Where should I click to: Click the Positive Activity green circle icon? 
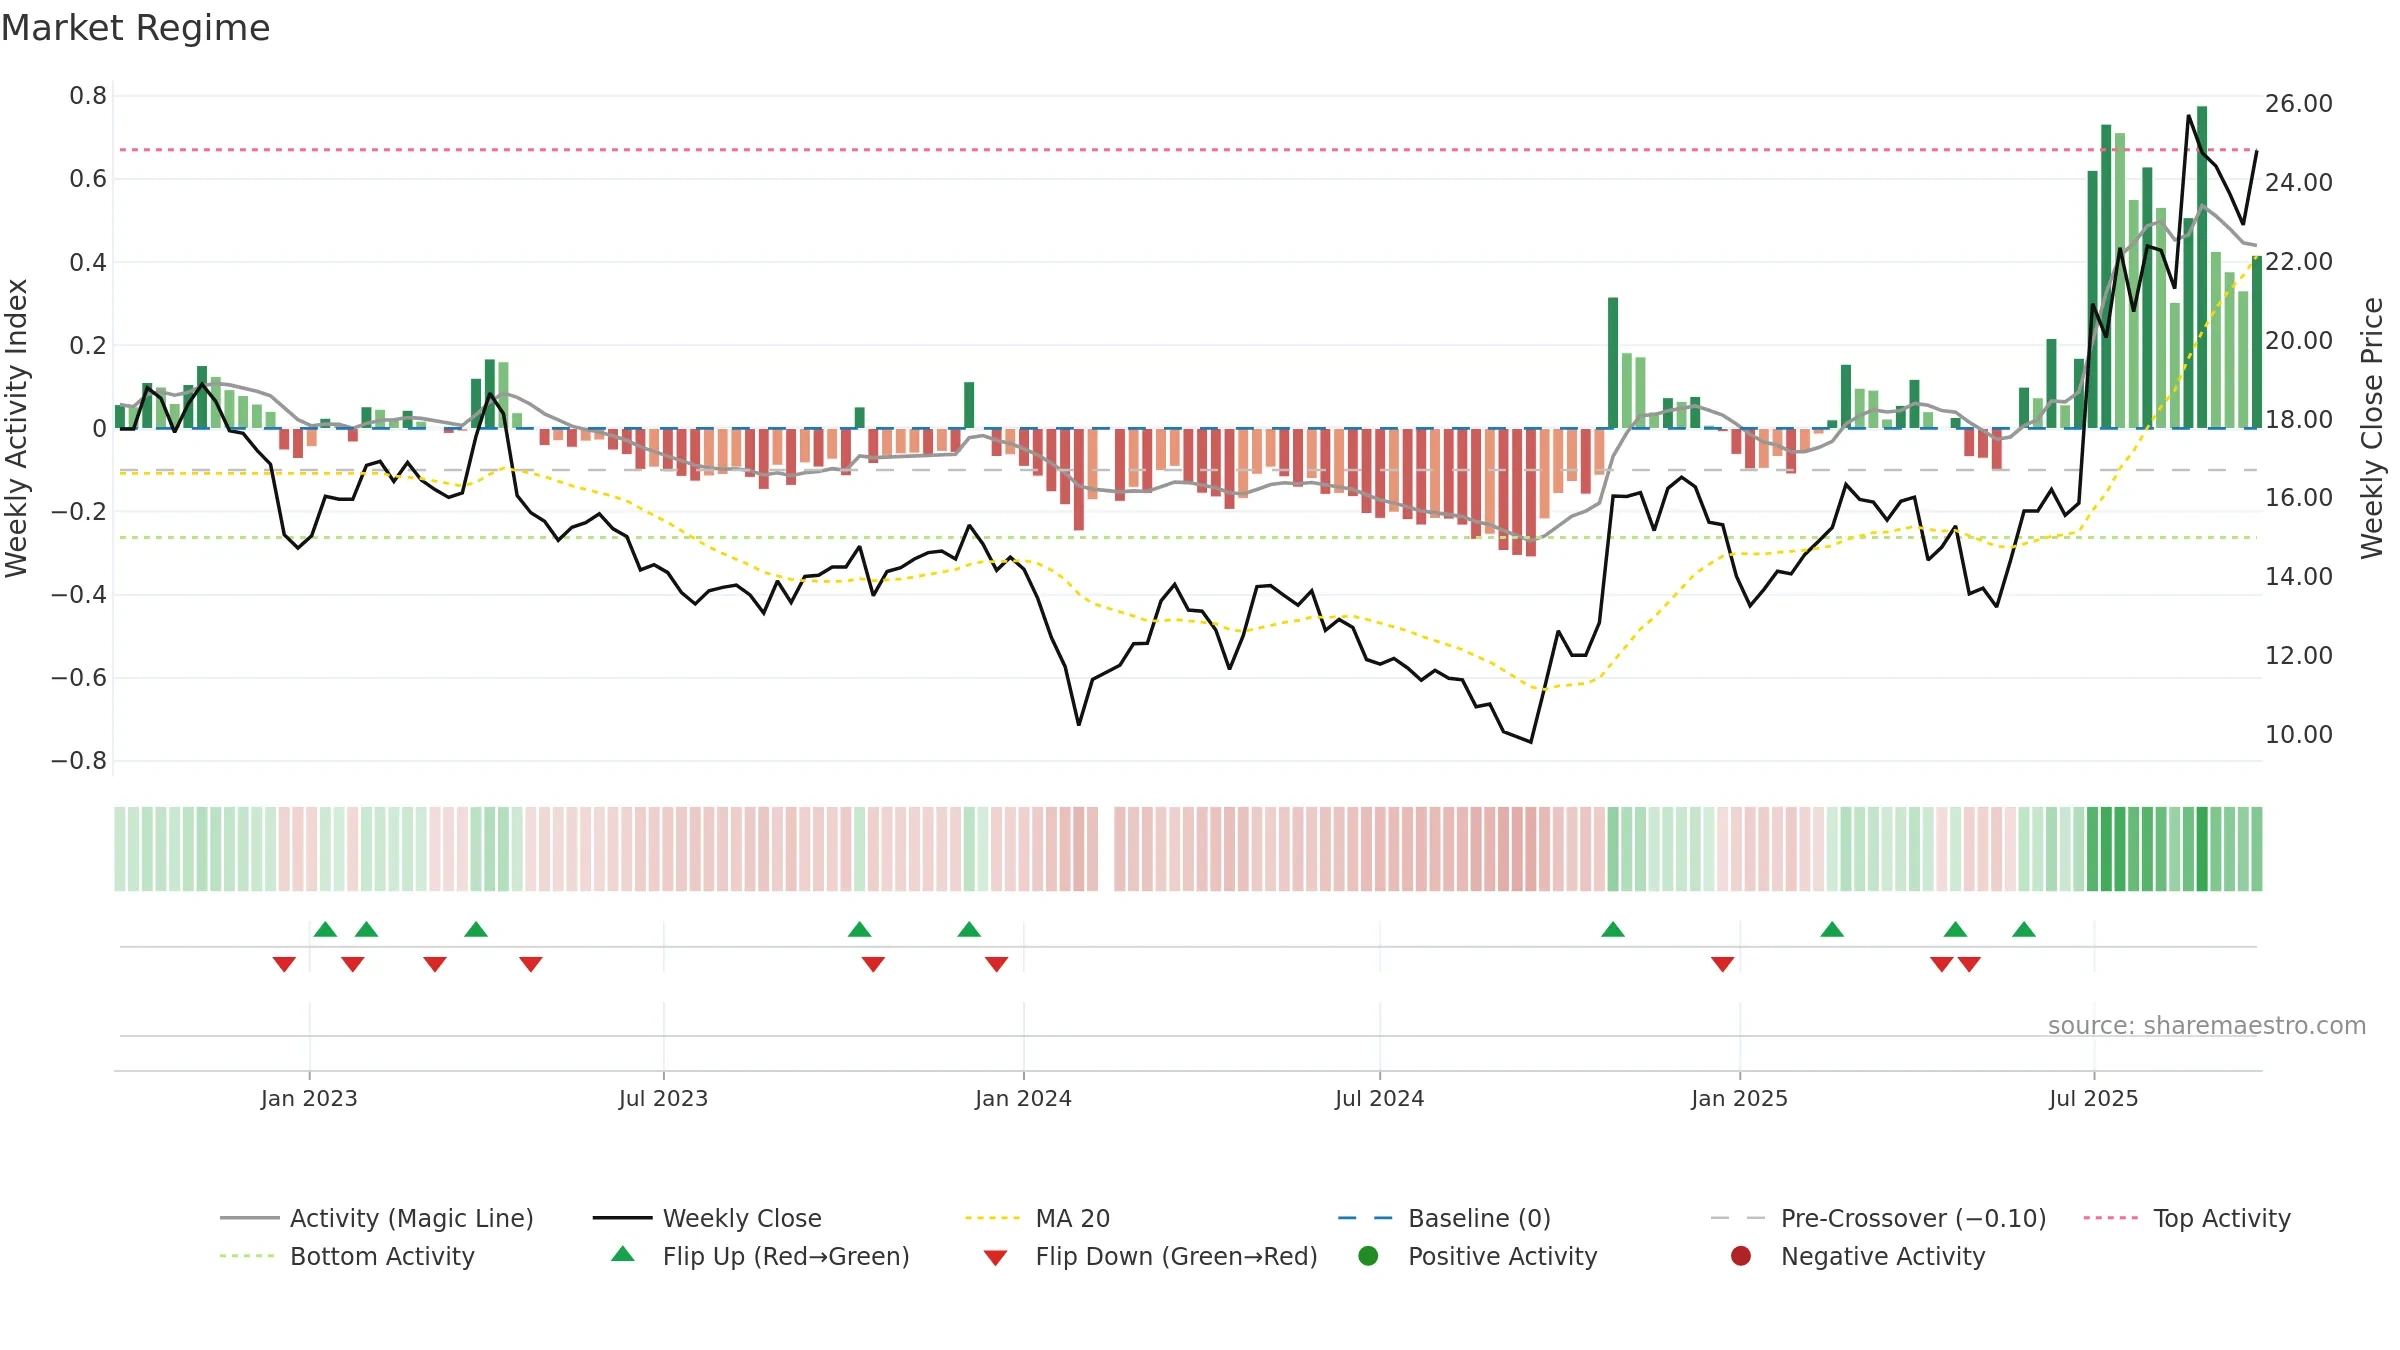coord(1369,1256)
